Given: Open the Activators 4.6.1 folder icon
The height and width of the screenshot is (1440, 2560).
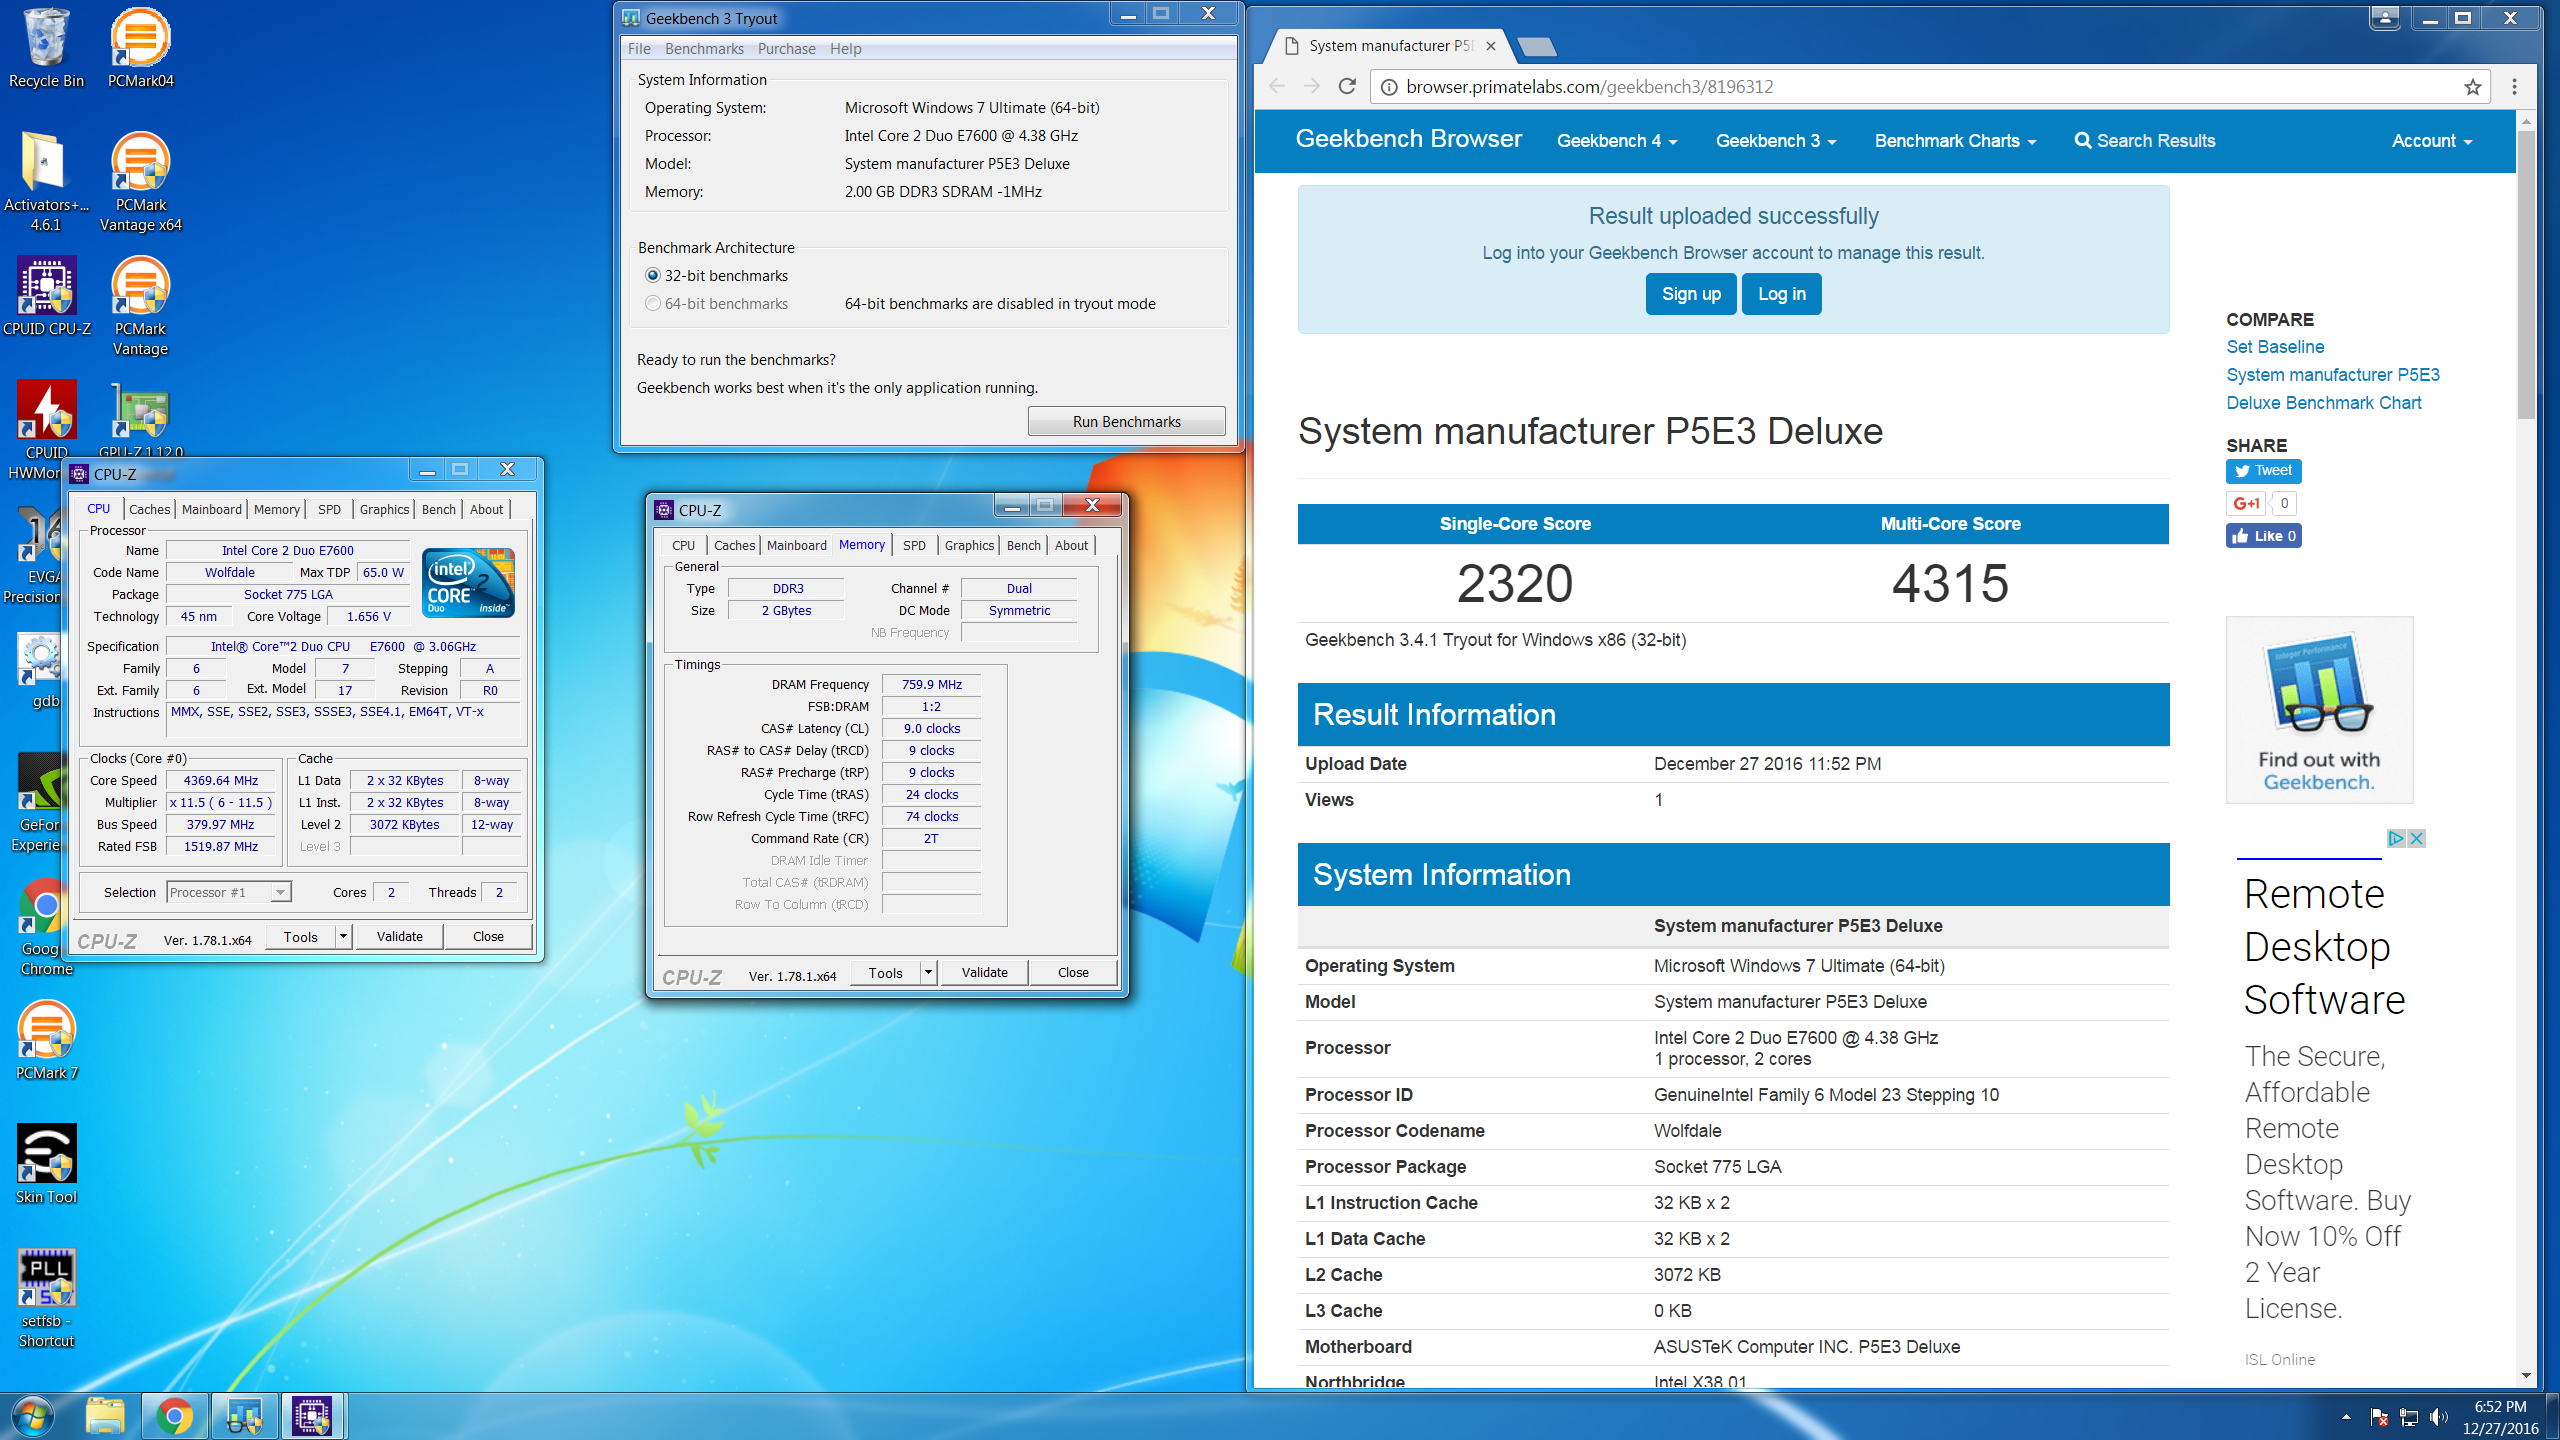Looking at the screenshot, I should coord(46,182).
